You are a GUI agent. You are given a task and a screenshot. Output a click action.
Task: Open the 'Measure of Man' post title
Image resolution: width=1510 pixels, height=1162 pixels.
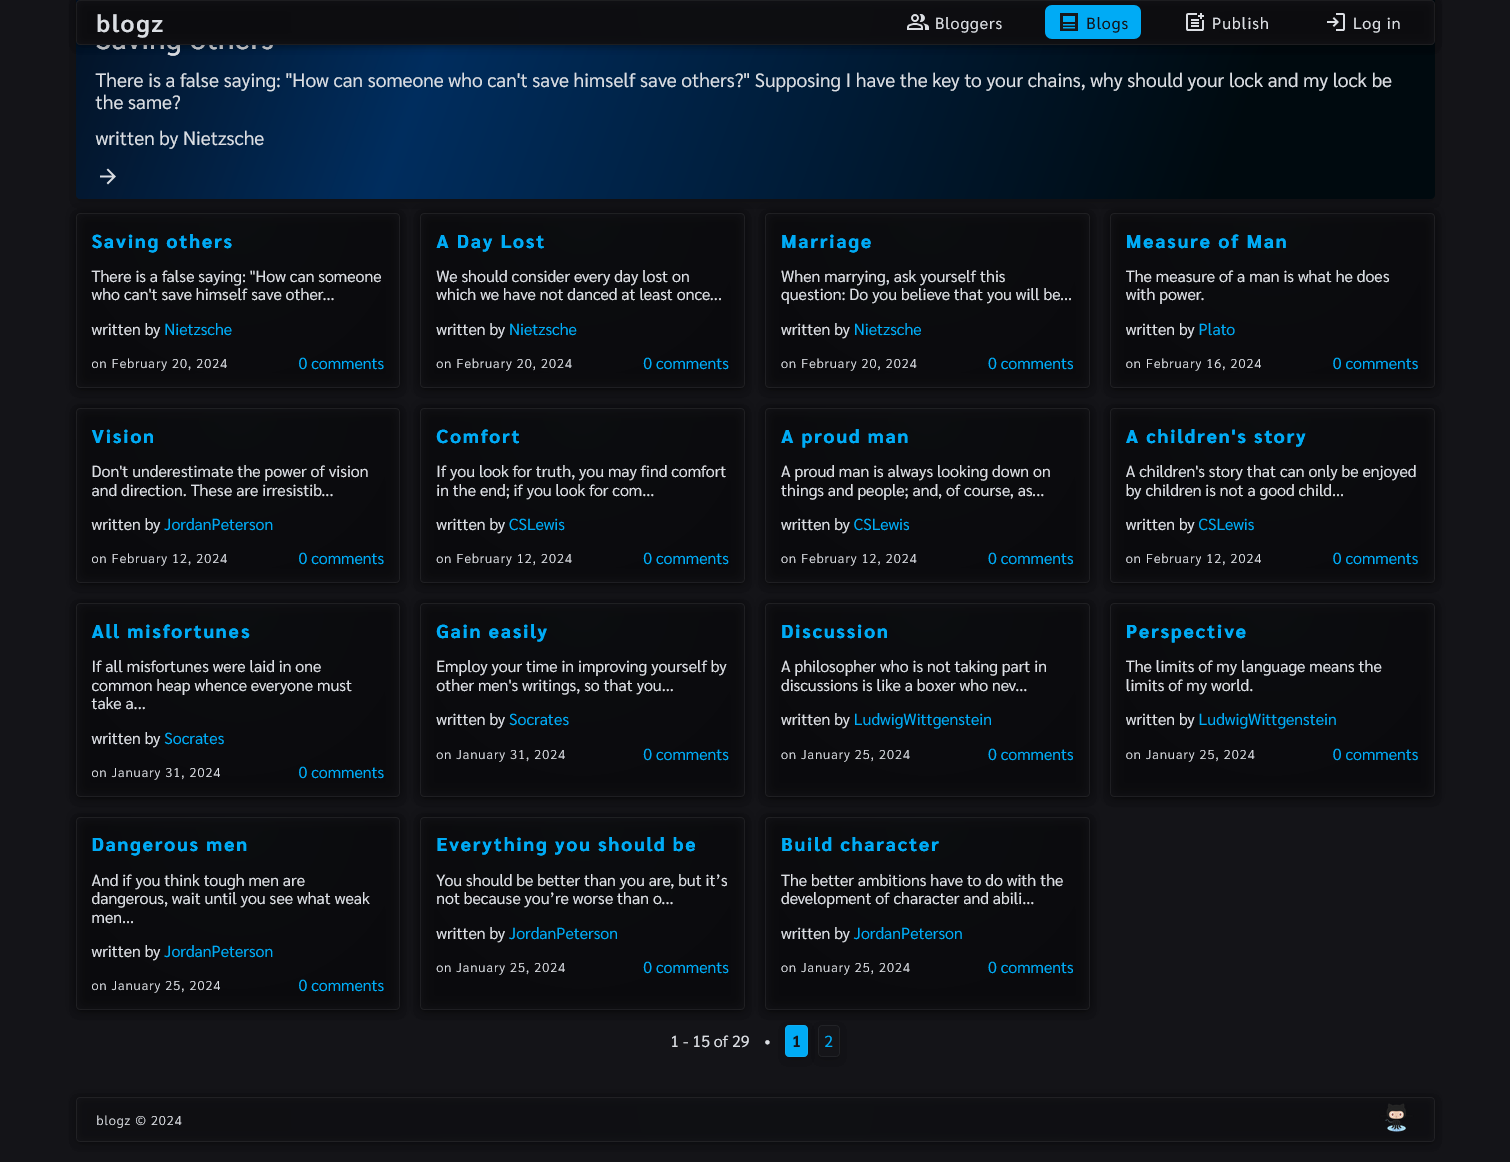(1205, 242)
